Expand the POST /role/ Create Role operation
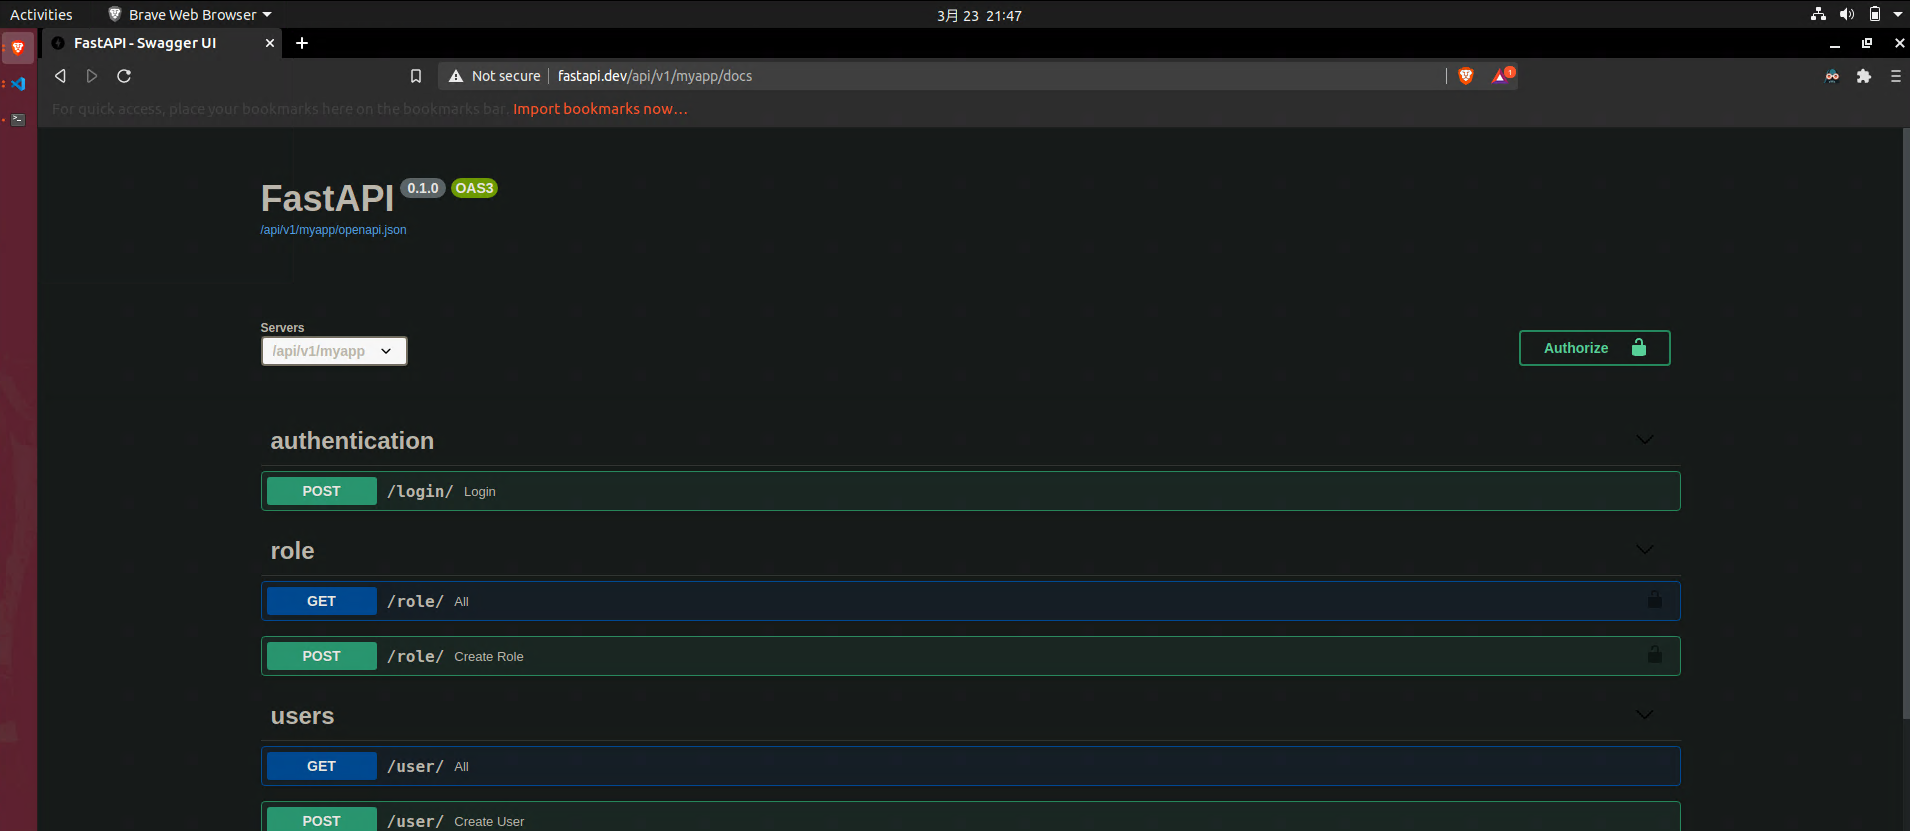Image resolution: width=1910 pixels, height=831 pixels. tap(970, 656)
